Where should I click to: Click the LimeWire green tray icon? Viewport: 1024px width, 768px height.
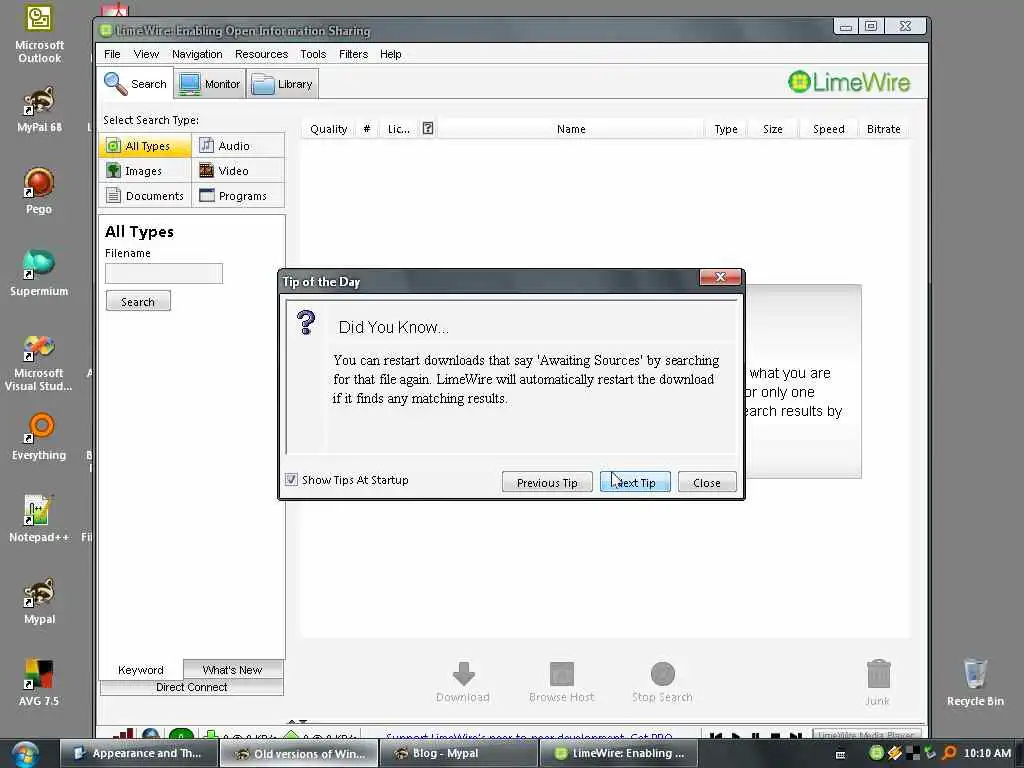point(876,753)
